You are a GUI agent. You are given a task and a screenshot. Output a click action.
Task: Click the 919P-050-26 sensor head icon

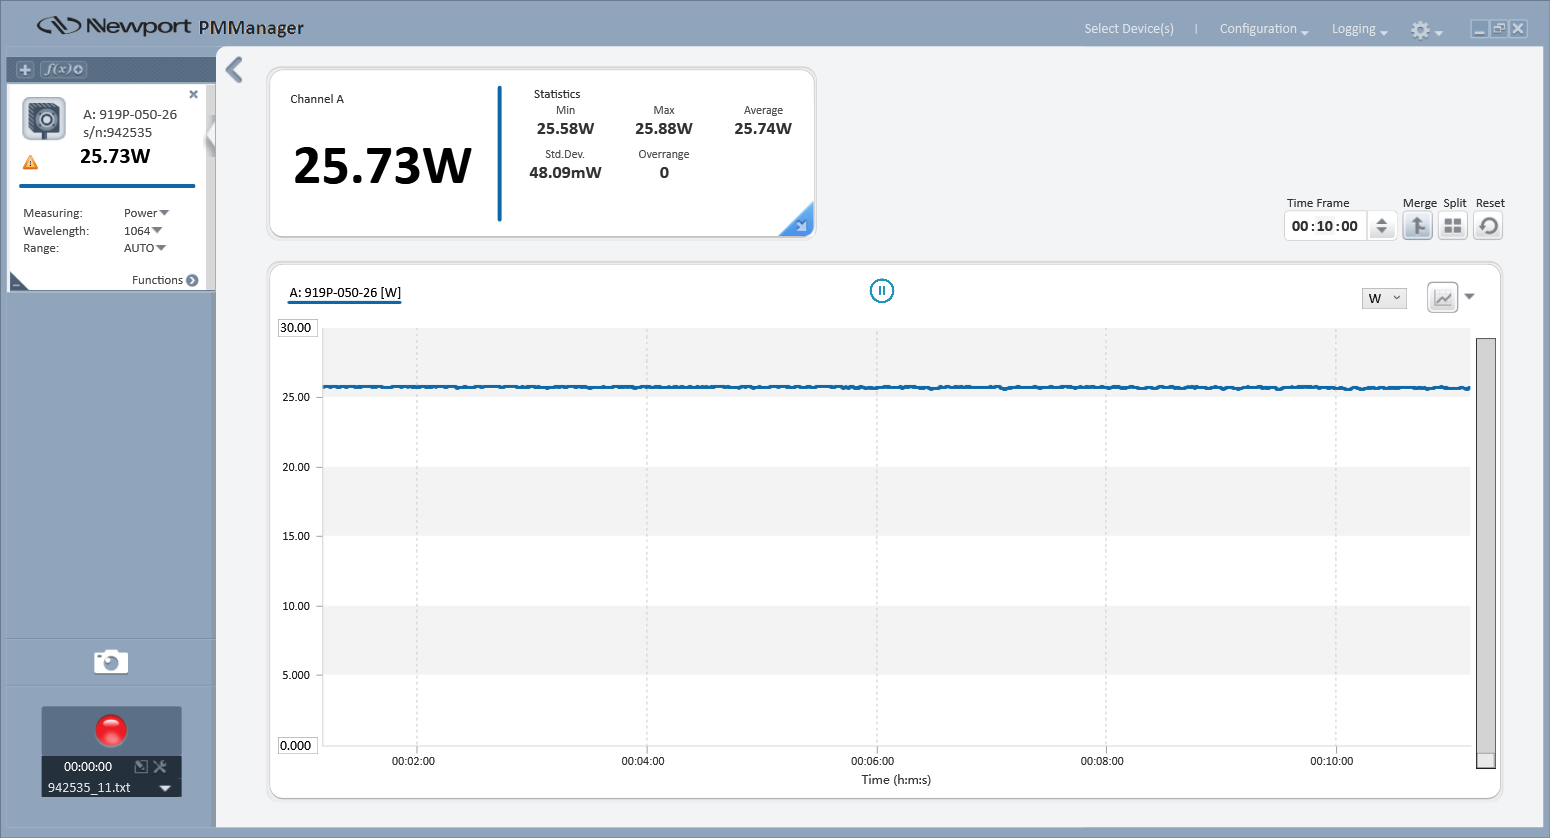44,119
